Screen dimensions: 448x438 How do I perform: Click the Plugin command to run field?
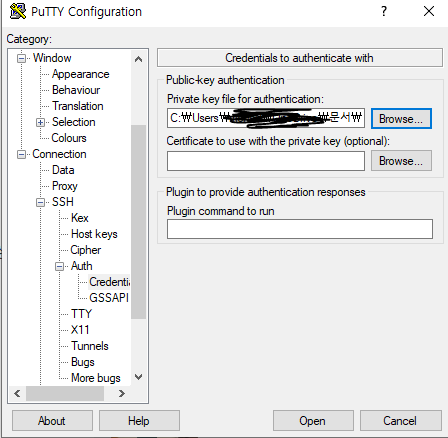pos(300,229)
